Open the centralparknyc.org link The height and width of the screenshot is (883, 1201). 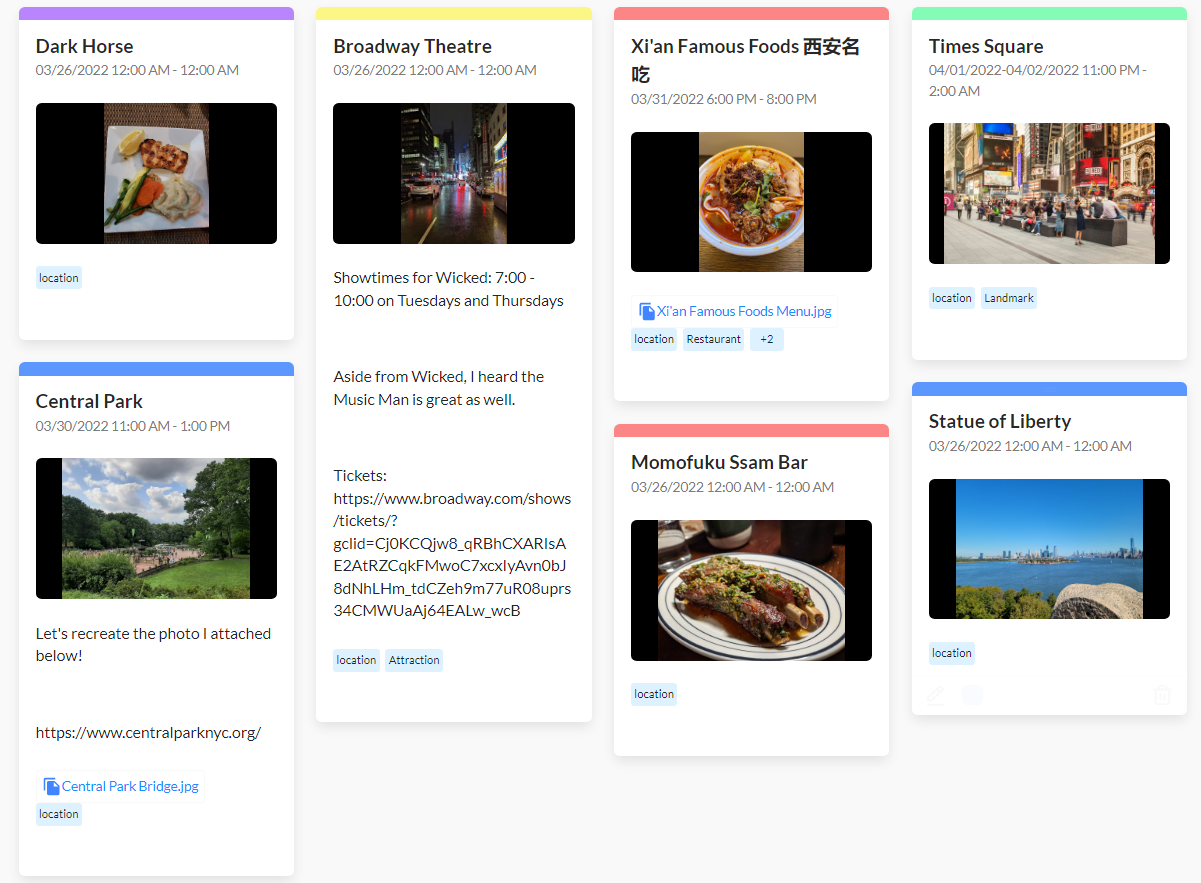(148, 733)
